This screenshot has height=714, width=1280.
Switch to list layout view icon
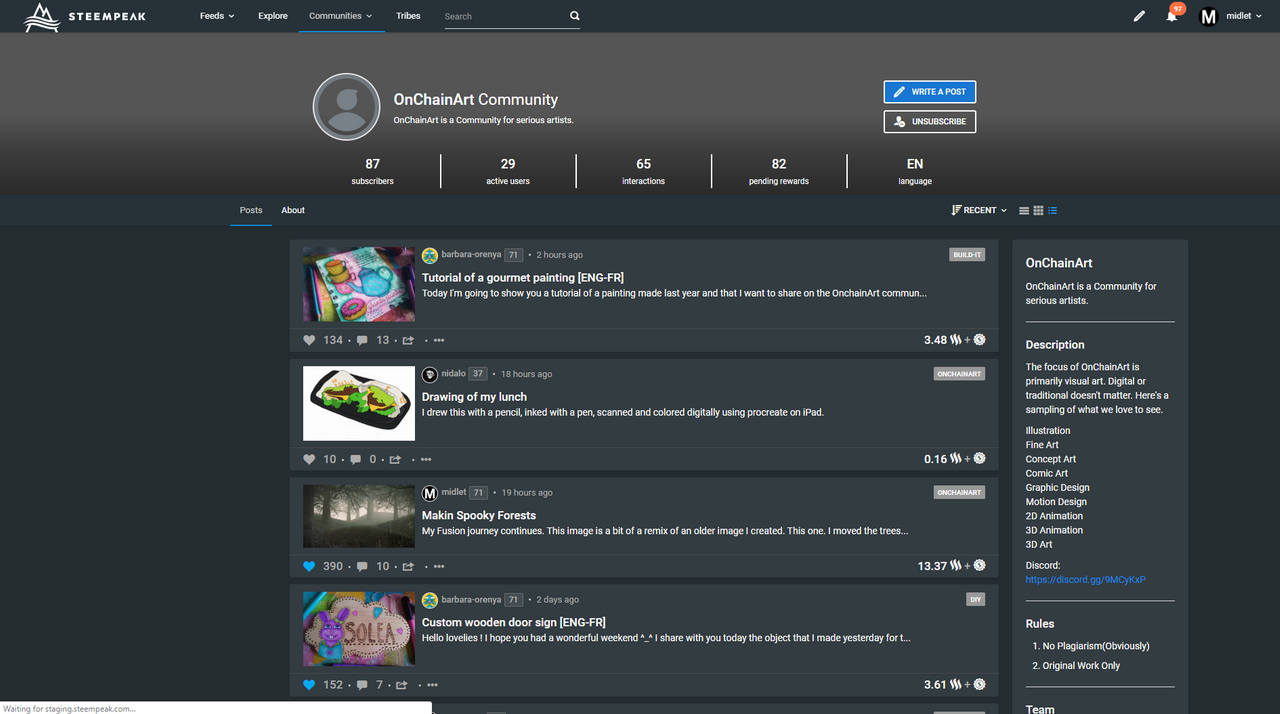click(x=1024, y=210)
